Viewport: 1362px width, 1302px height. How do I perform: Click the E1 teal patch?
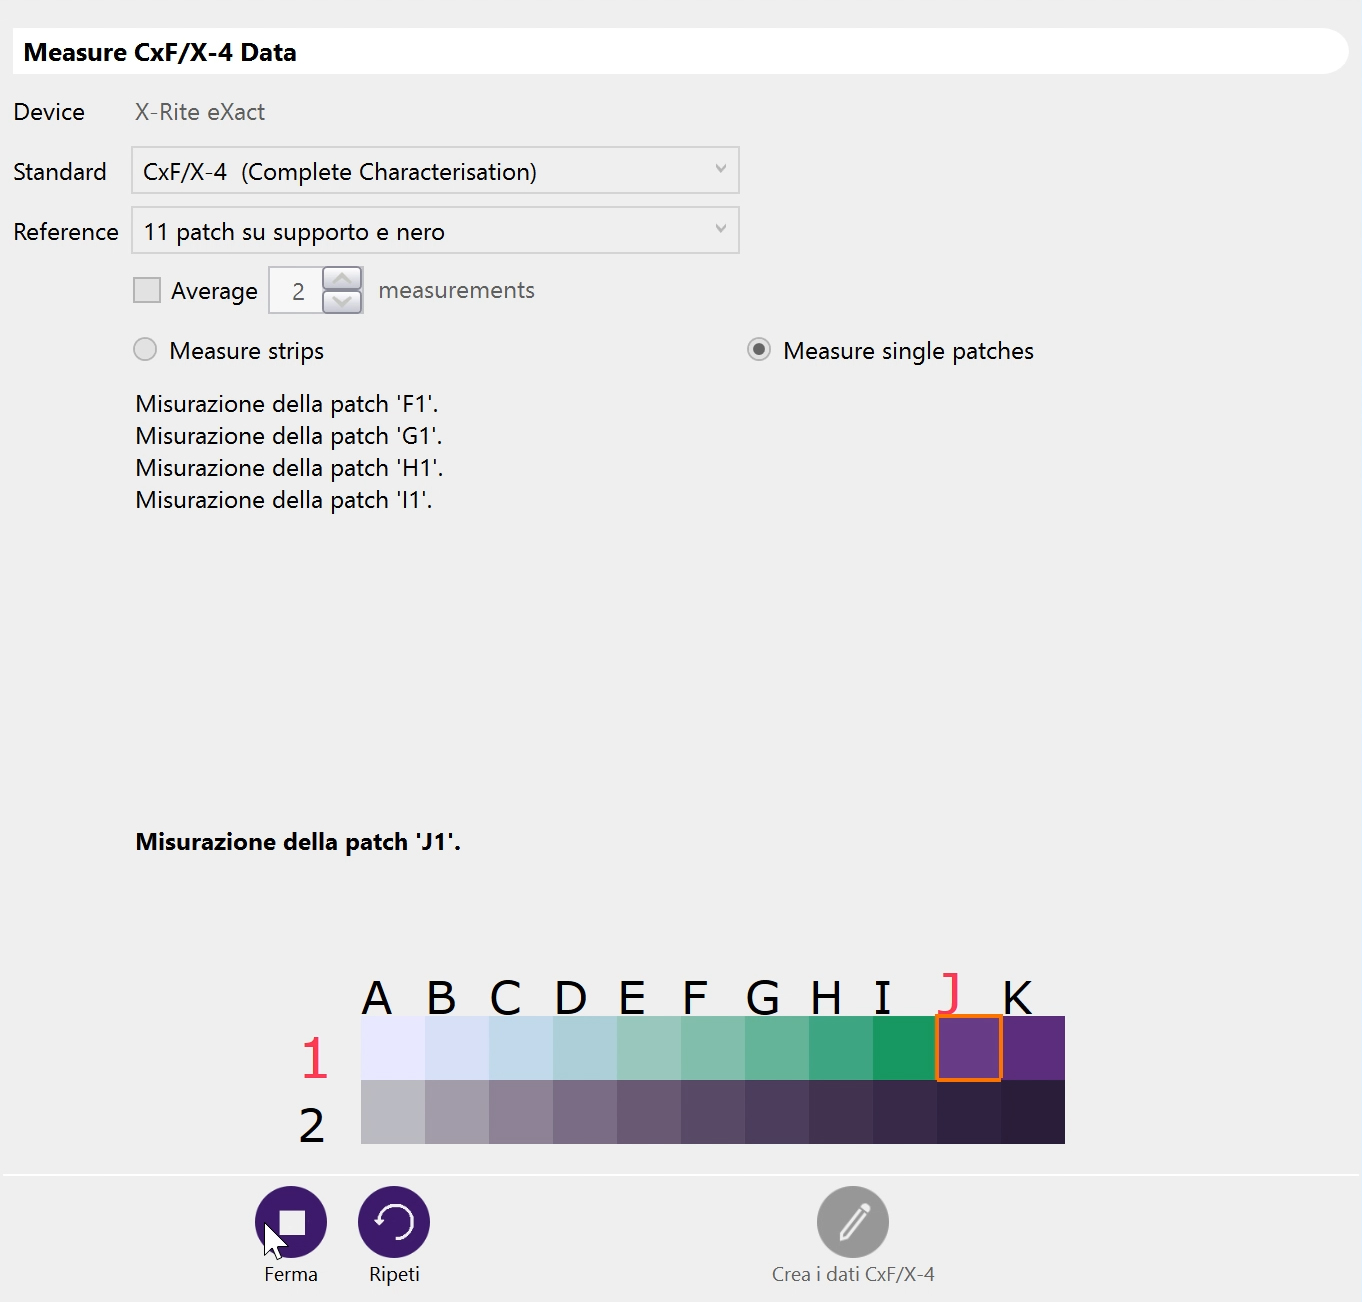click(649, 1048)
